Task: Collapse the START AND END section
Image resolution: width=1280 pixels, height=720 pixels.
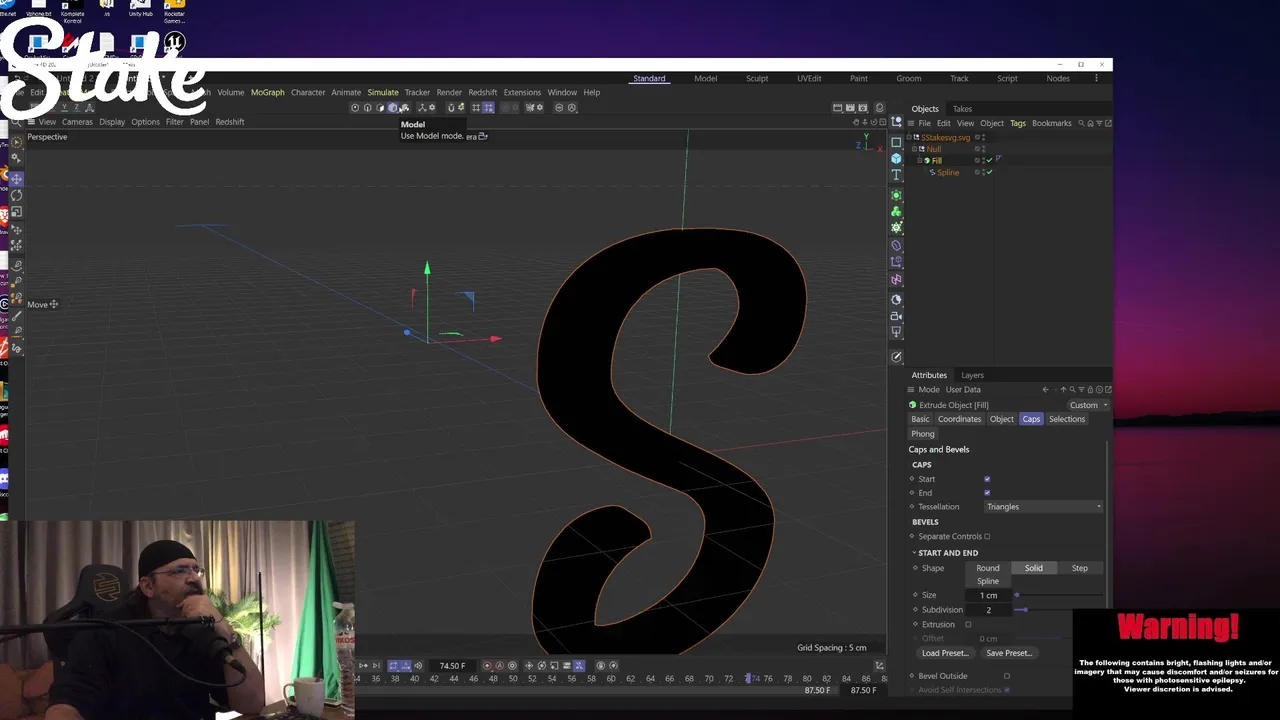Action: [x=914, y=553]
